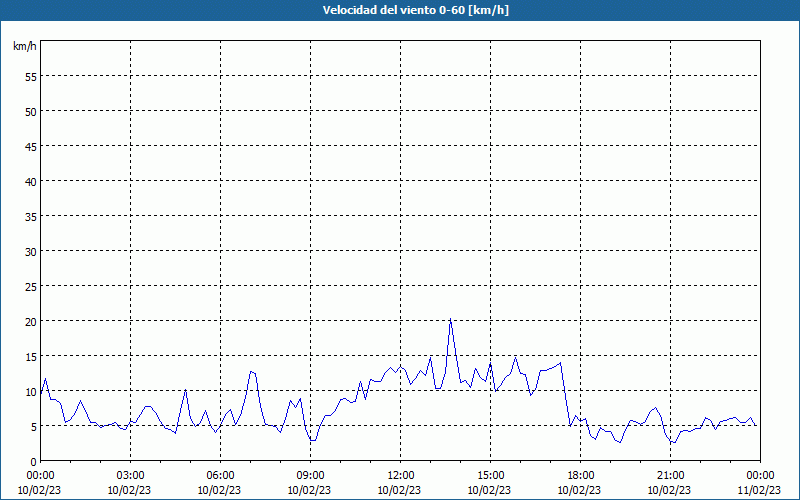800x500 pixels.
Task: Select the 18:00 time label on the x-axis
Action: point(580,476)
